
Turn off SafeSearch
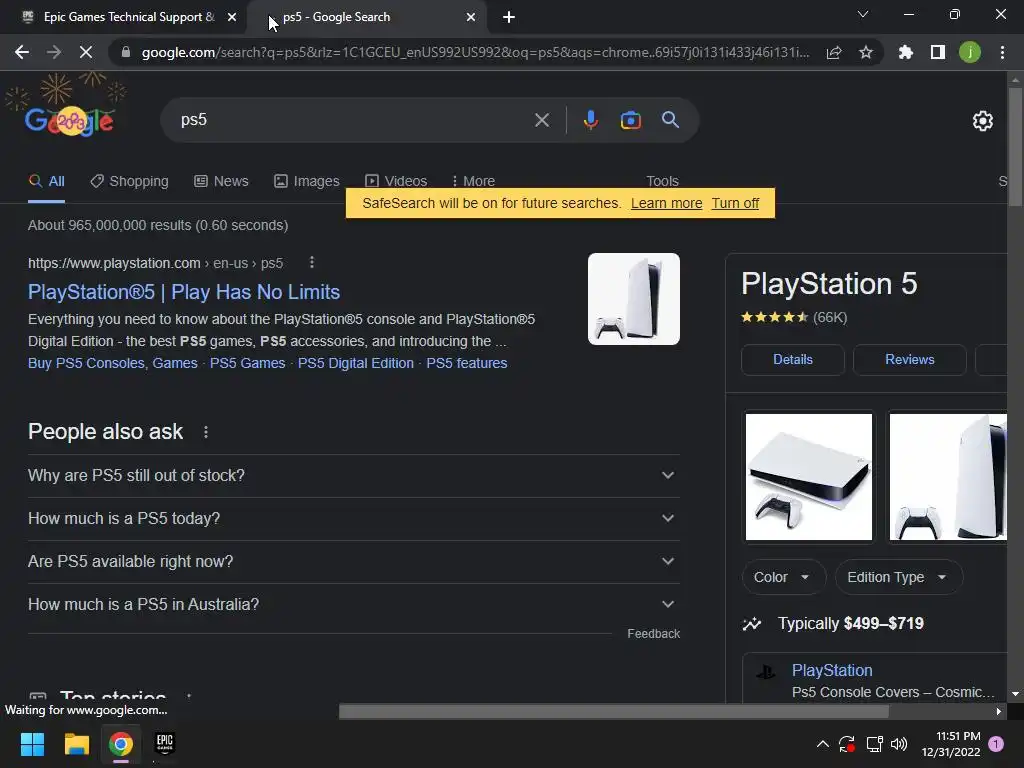[735, 203]
